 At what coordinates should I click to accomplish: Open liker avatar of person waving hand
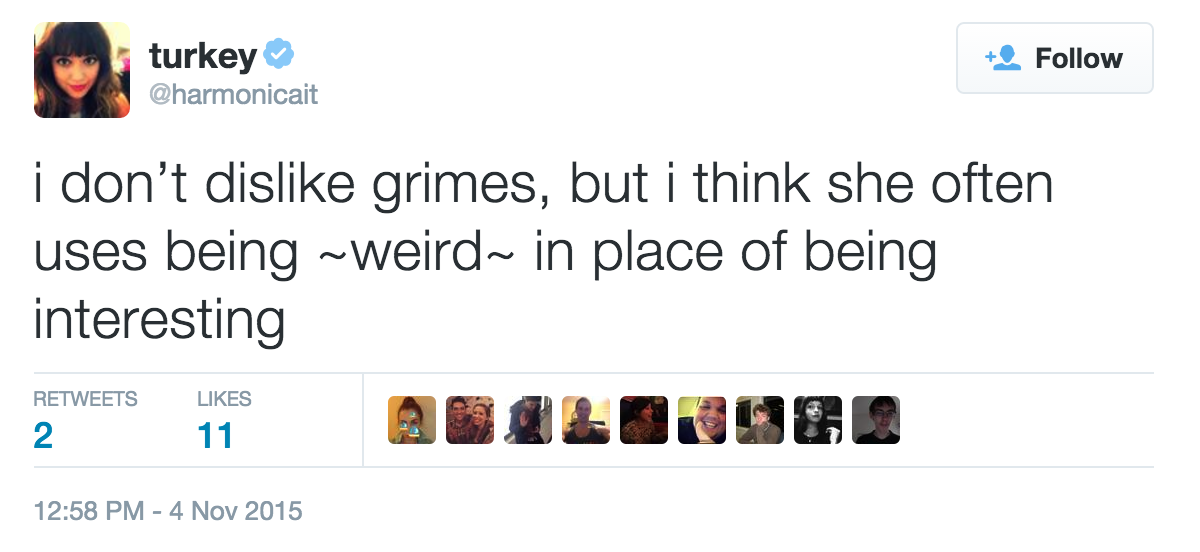(x=528, y=420)
